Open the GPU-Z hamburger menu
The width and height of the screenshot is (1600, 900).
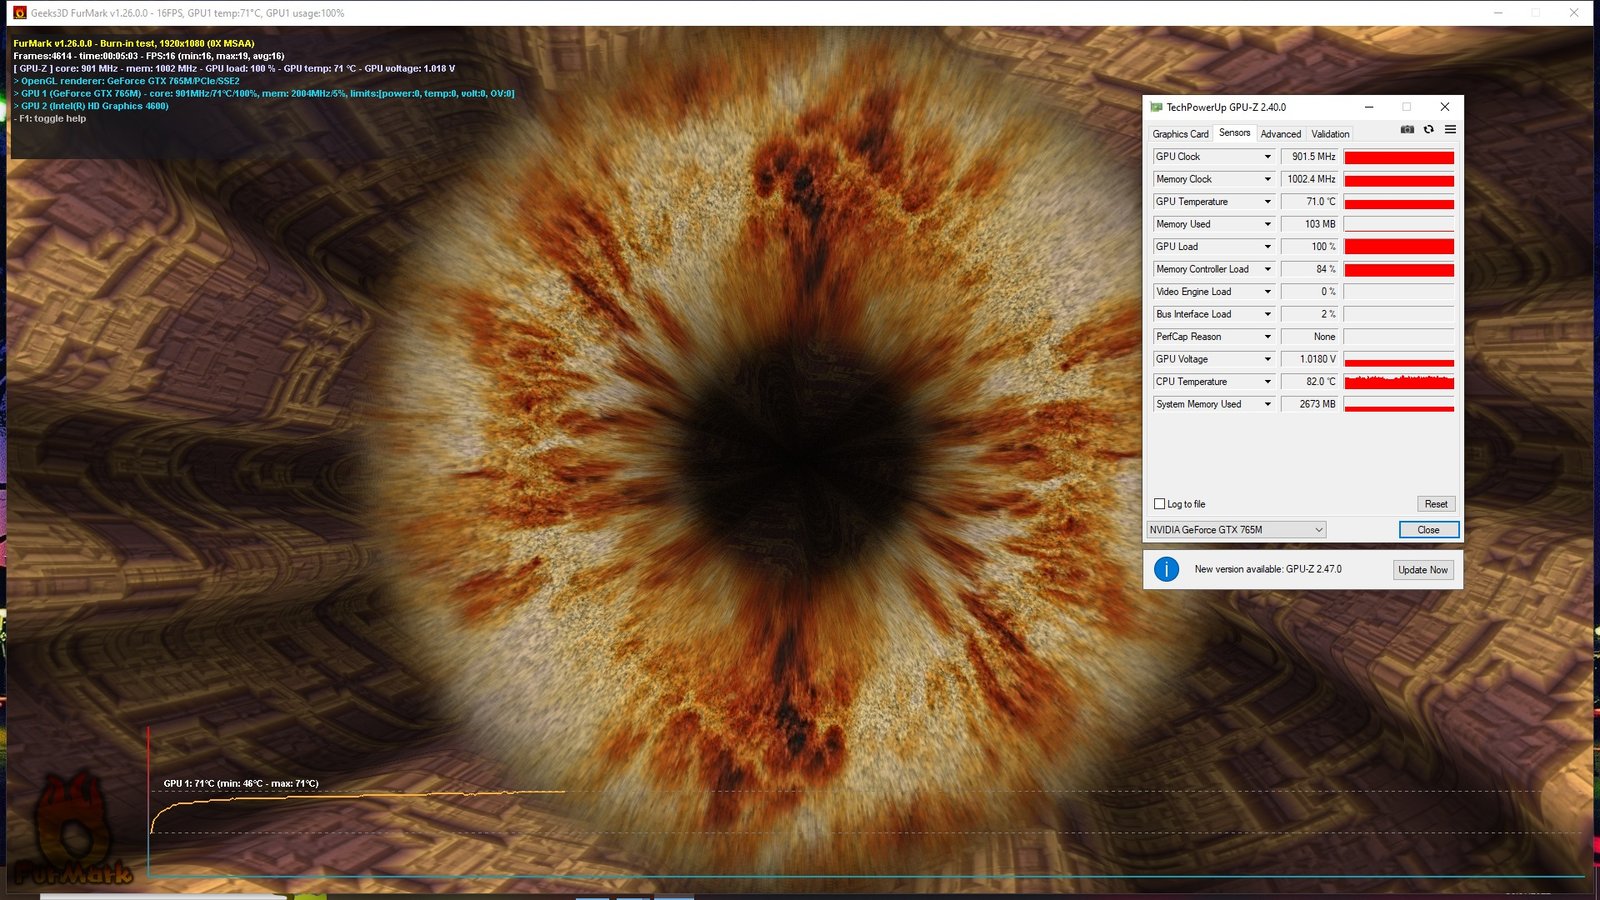(x=1450, y=130)
